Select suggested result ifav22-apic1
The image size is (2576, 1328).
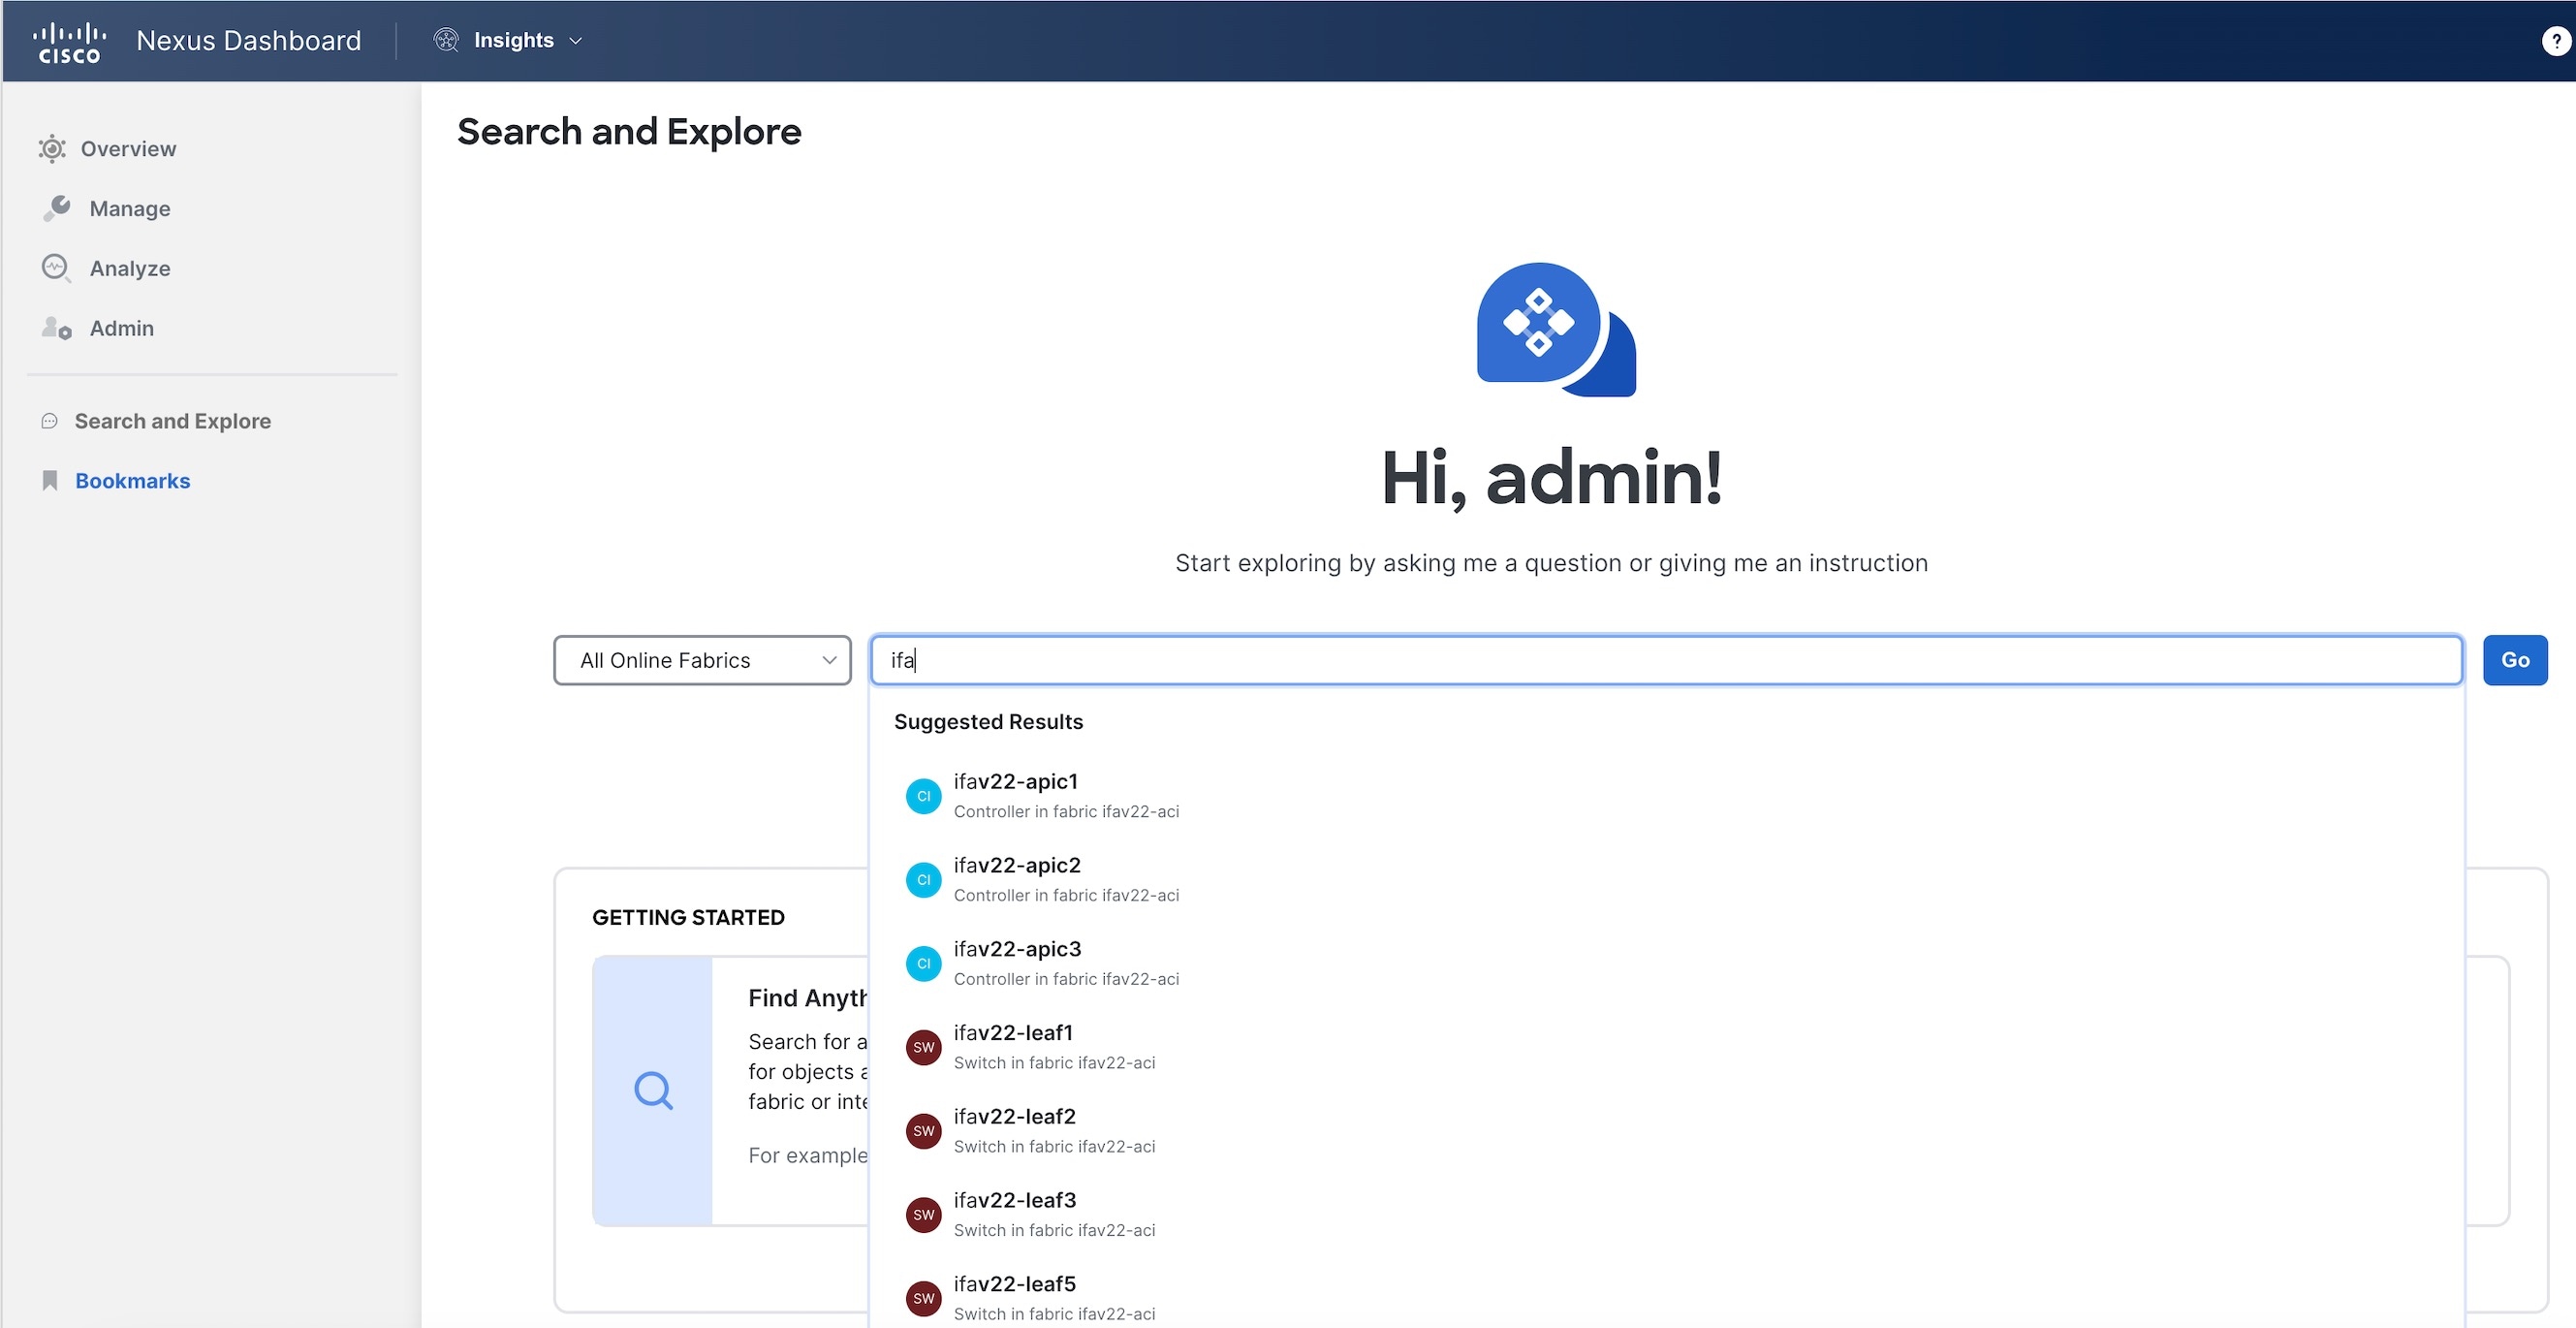1666,796
